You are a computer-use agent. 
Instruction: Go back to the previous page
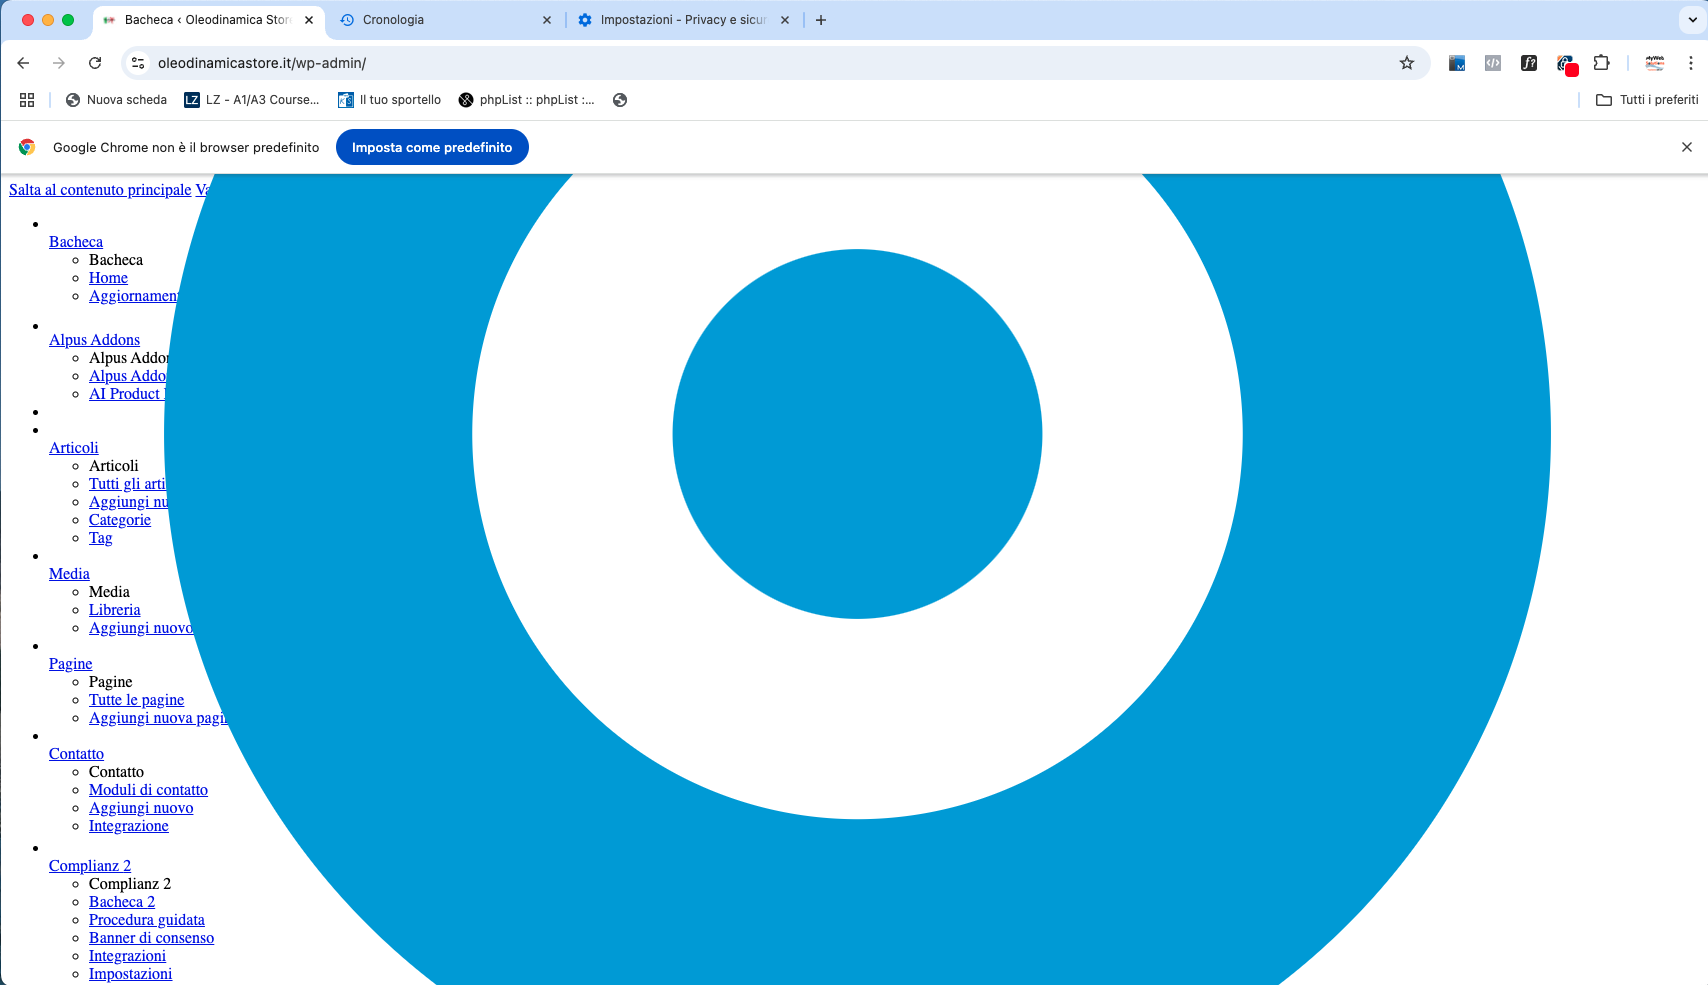tap(23, 63)
